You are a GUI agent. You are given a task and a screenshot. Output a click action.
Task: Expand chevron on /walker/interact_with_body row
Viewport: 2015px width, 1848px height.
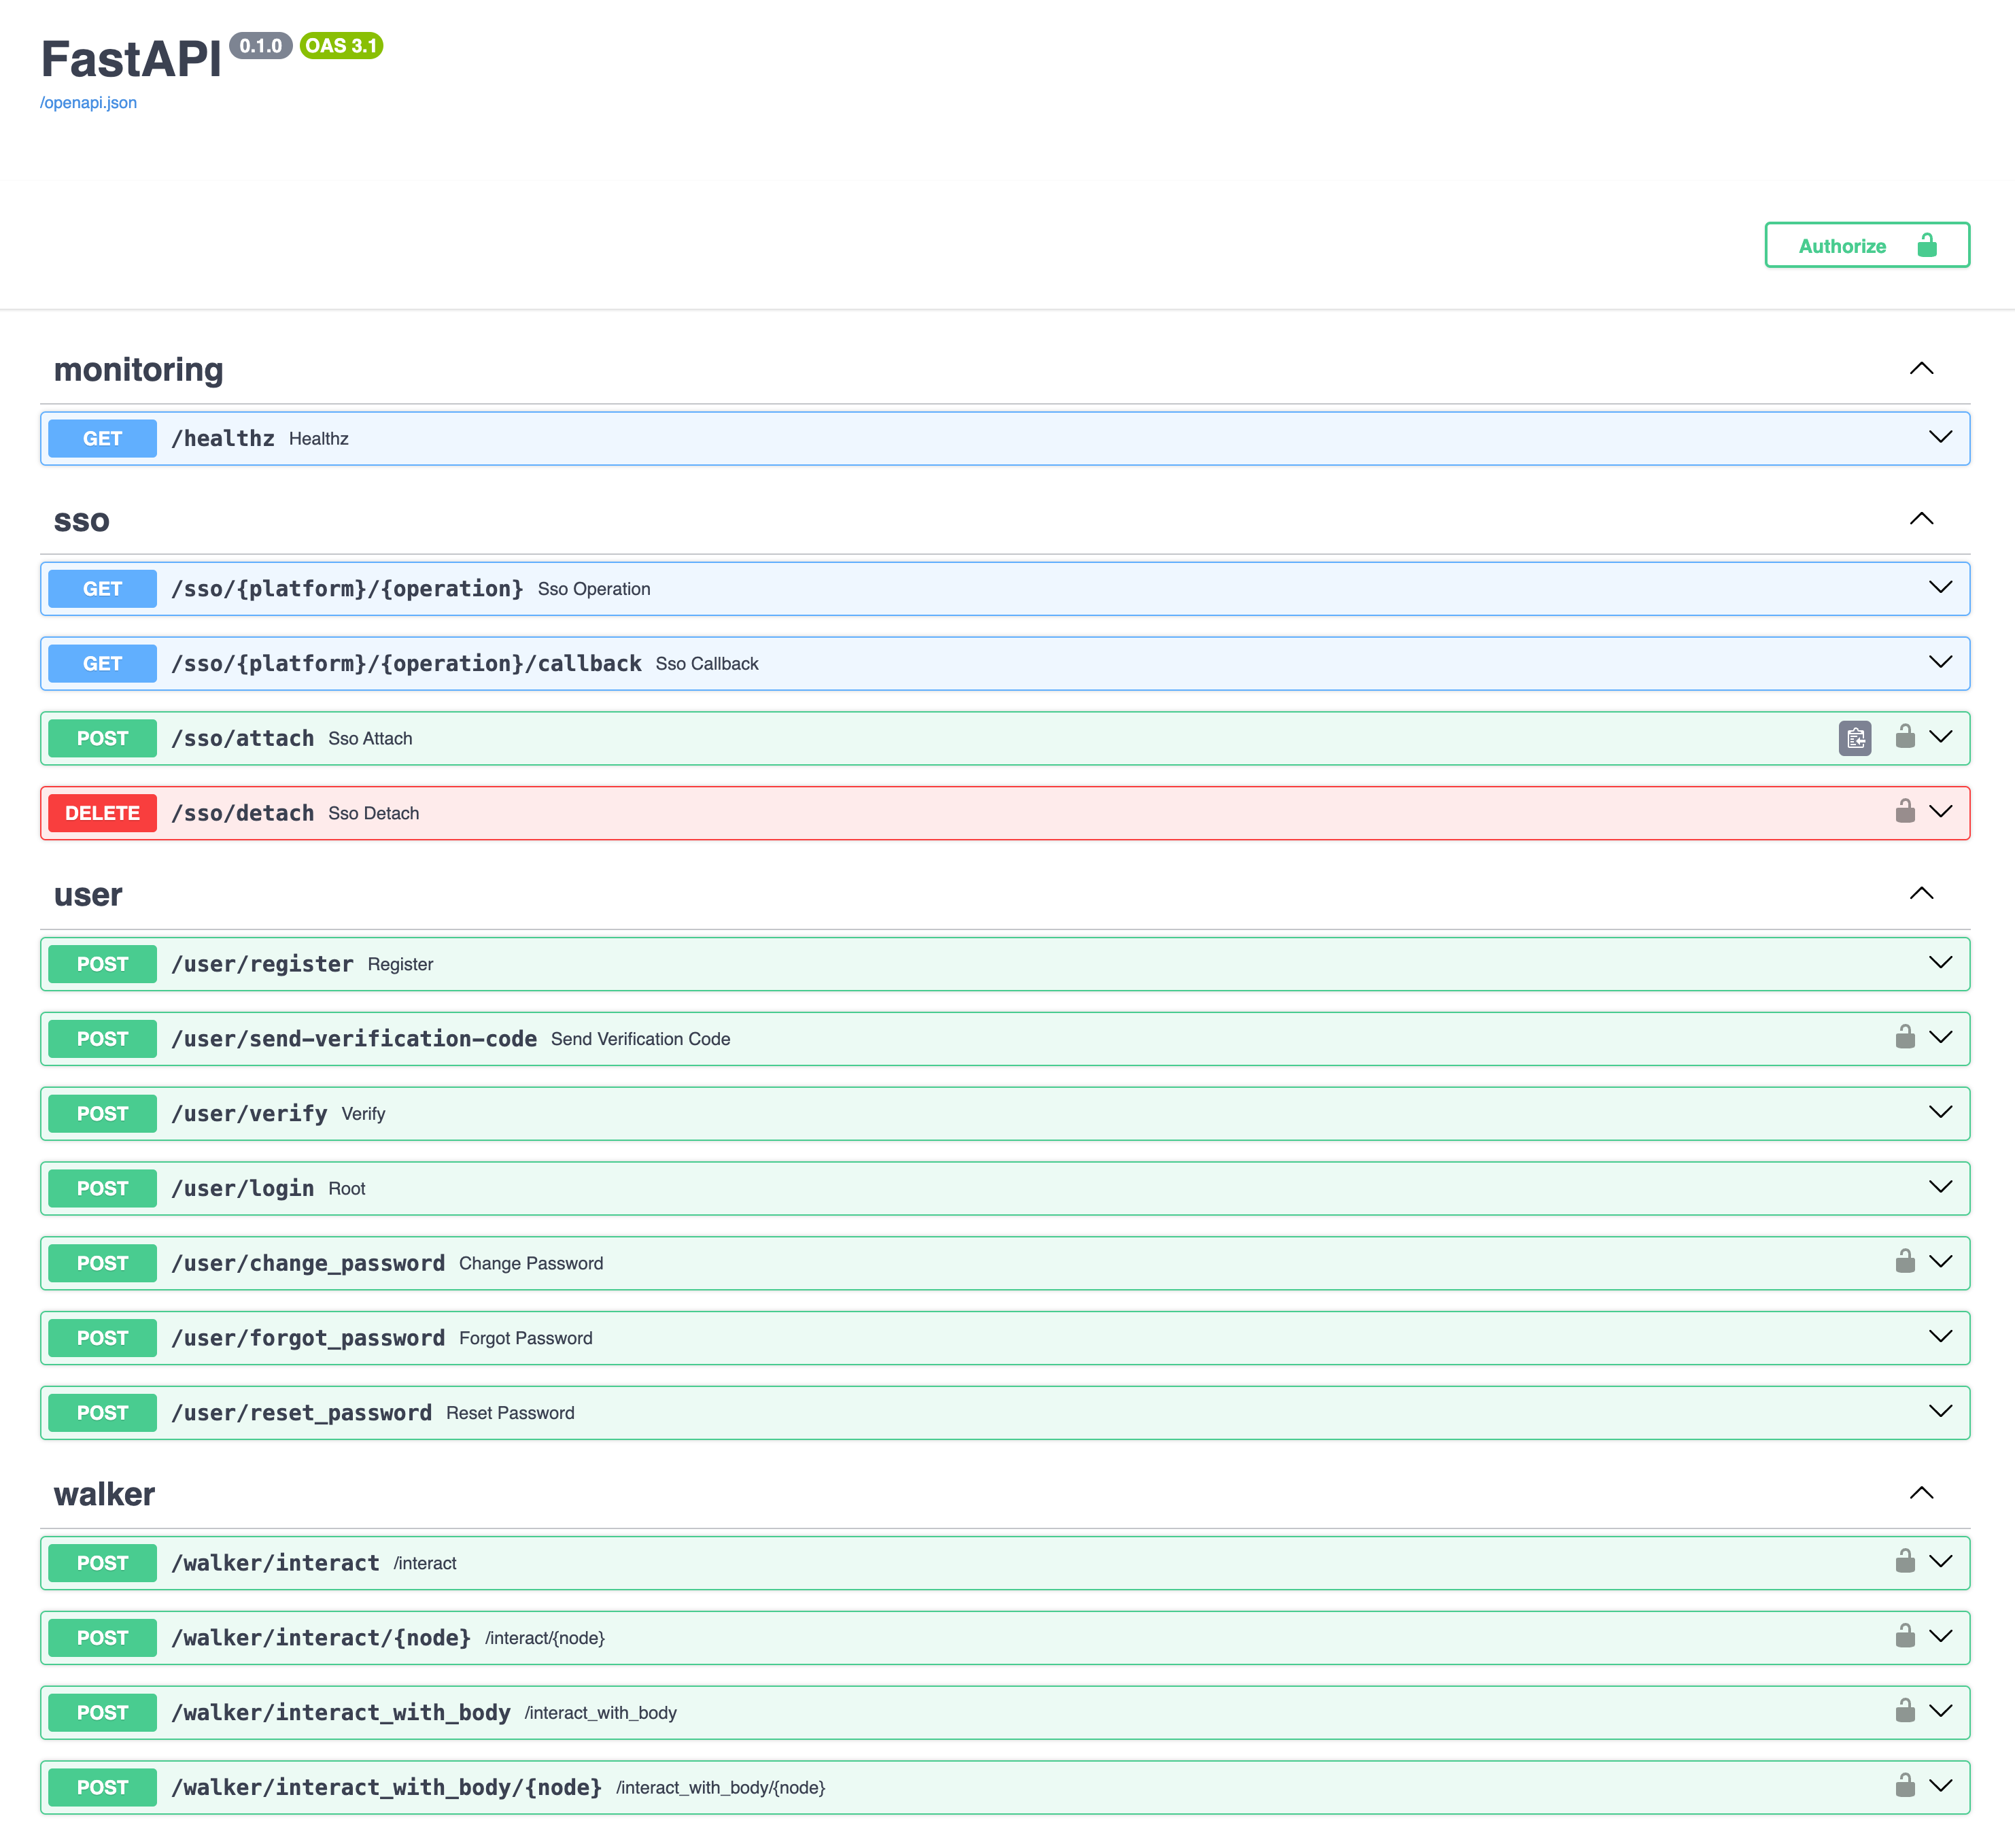(1940, 1712)
